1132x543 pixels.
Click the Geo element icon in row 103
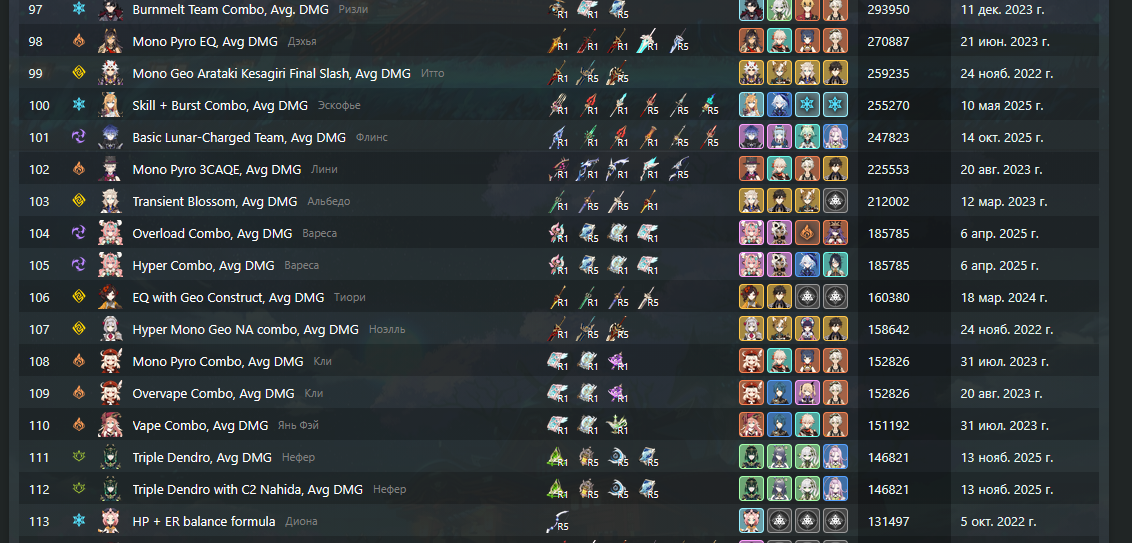79,201
